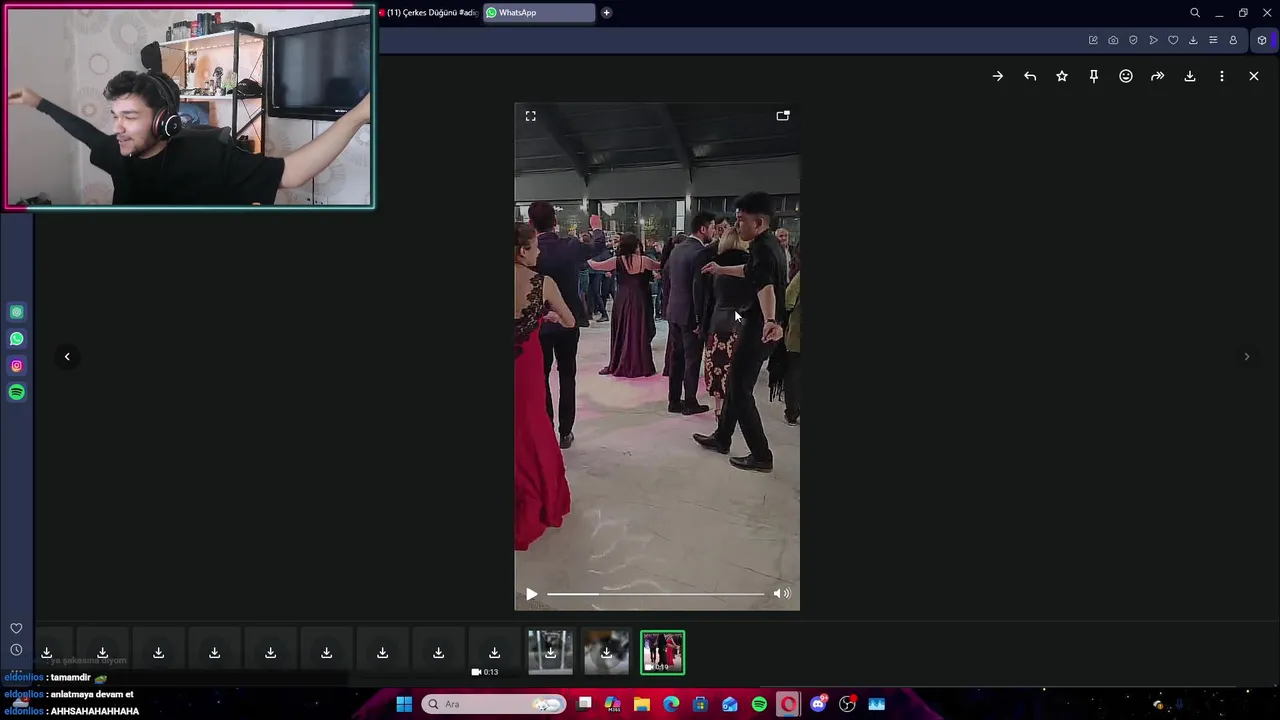Viewport: 1280px width, 720px height.
Task: Switch to the Çerkes Düğünü tab
Action: point(428,13)
